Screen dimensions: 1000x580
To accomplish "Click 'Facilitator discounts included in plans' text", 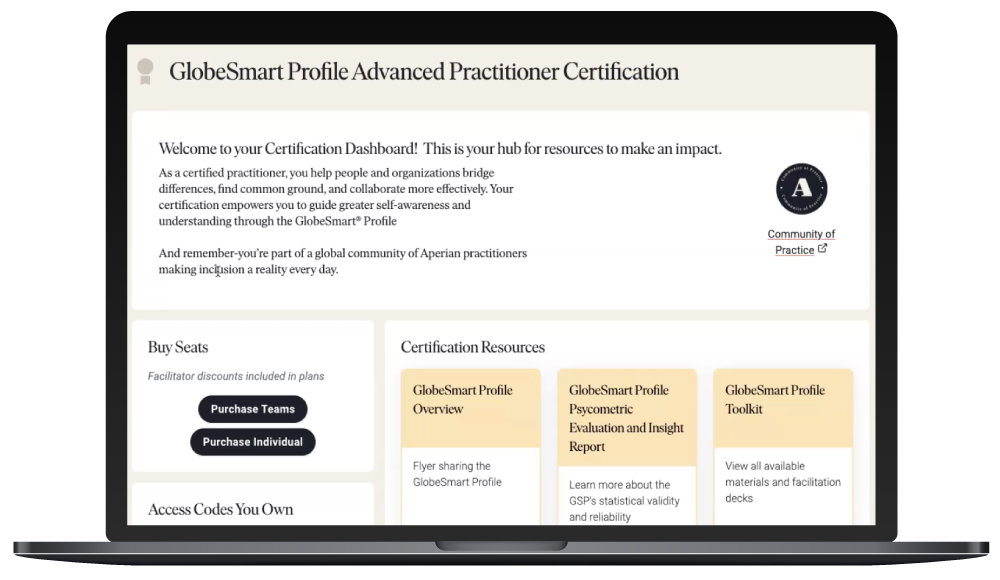I will (236, 376).
